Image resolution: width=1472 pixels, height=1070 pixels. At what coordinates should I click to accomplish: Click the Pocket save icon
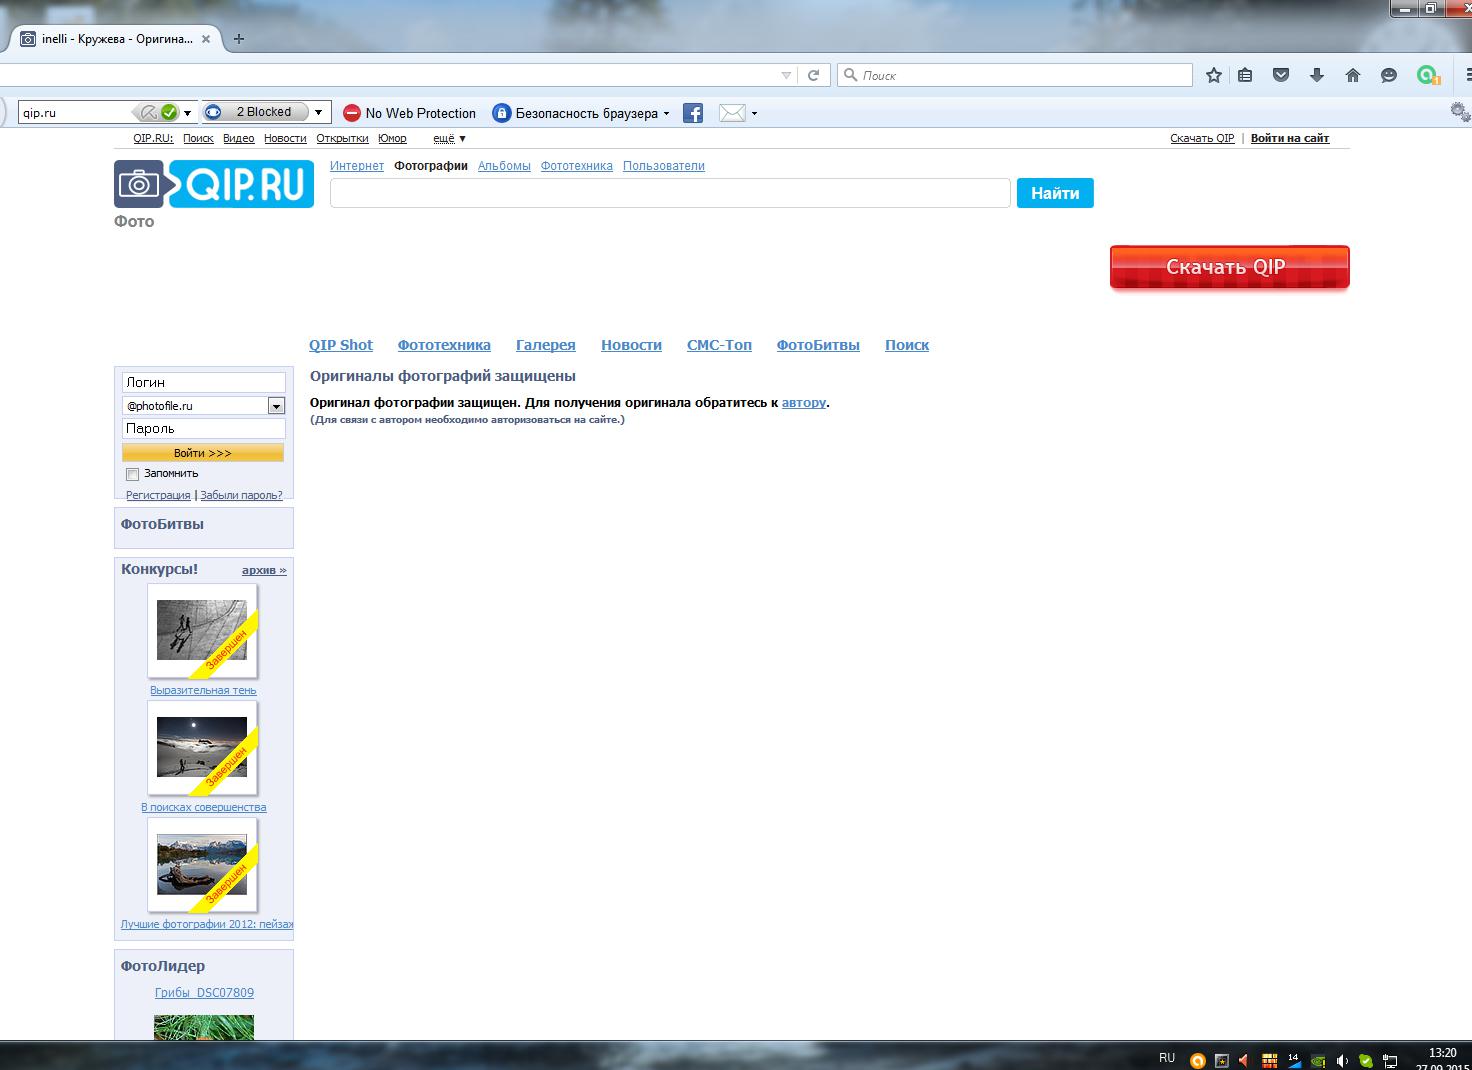1281,75
